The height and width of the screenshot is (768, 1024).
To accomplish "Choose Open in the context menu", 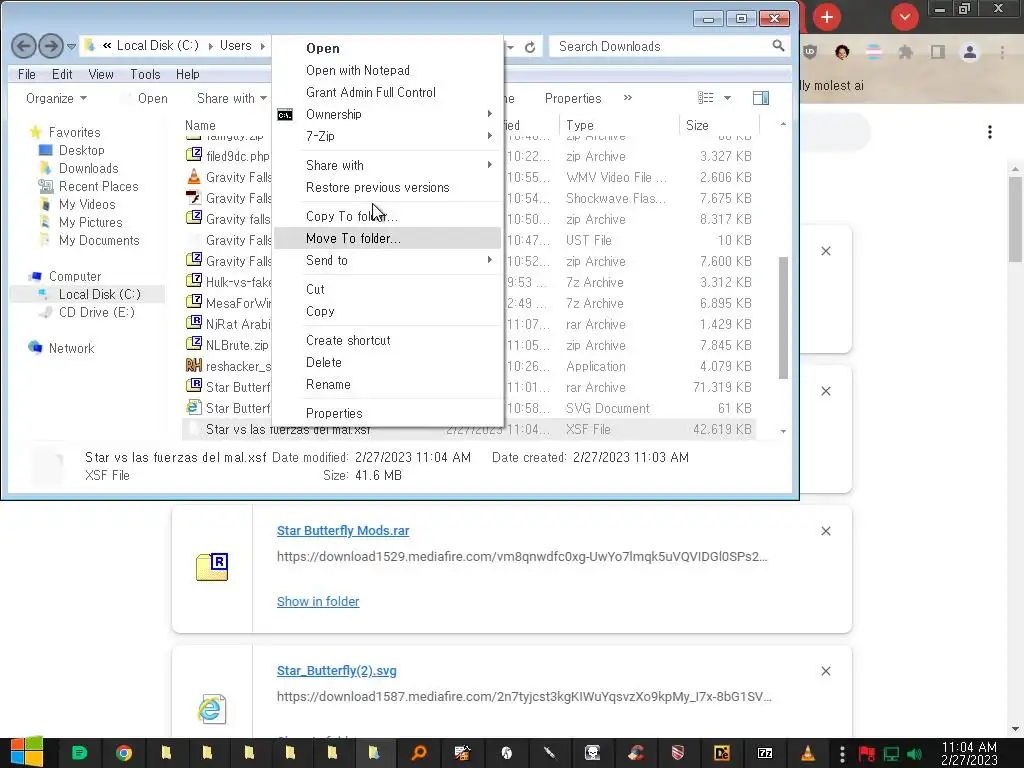I will 387,48.
